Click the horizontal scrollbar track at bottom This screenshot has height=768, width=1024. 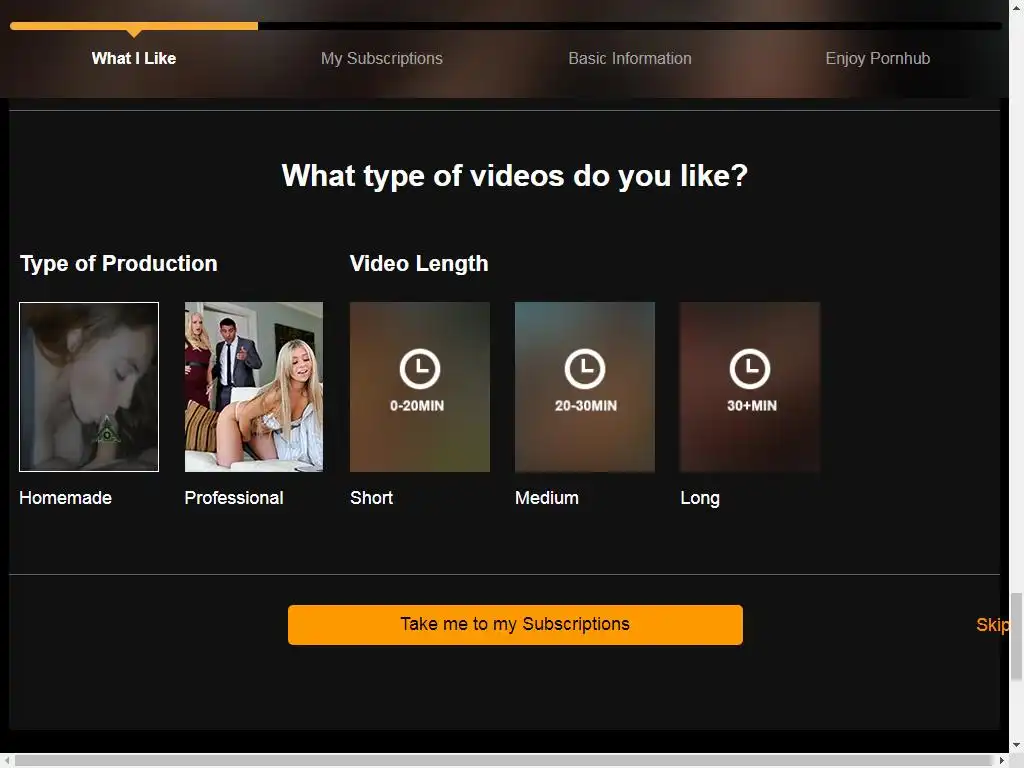[504, 760]
